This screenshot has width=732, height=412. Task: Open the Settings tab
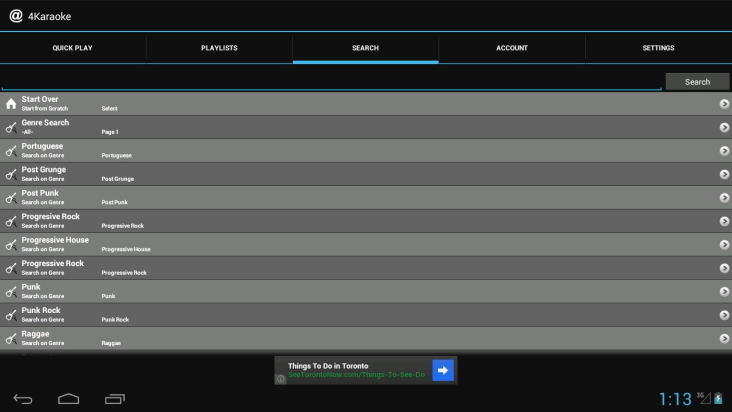click(658, 48)
